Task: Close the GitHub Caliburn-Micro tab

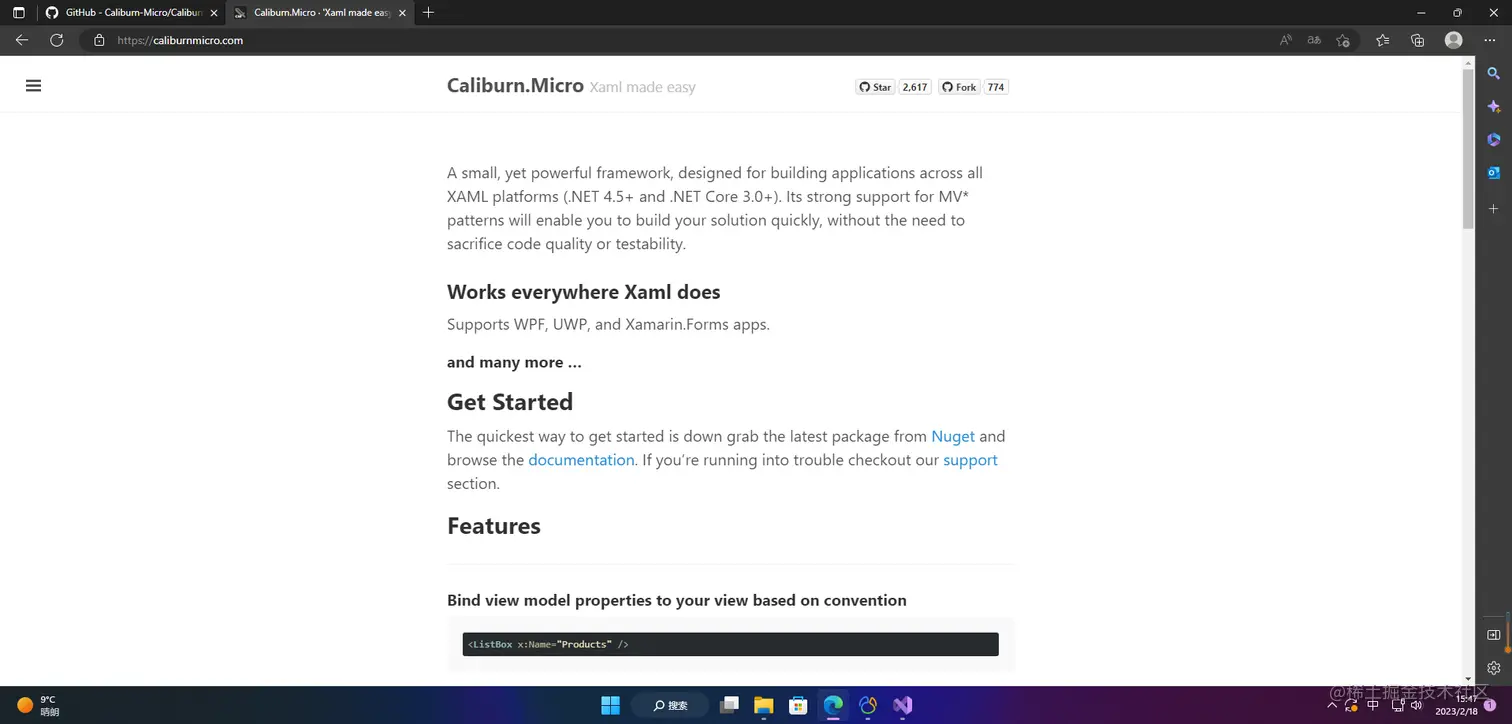Action: 213,13
